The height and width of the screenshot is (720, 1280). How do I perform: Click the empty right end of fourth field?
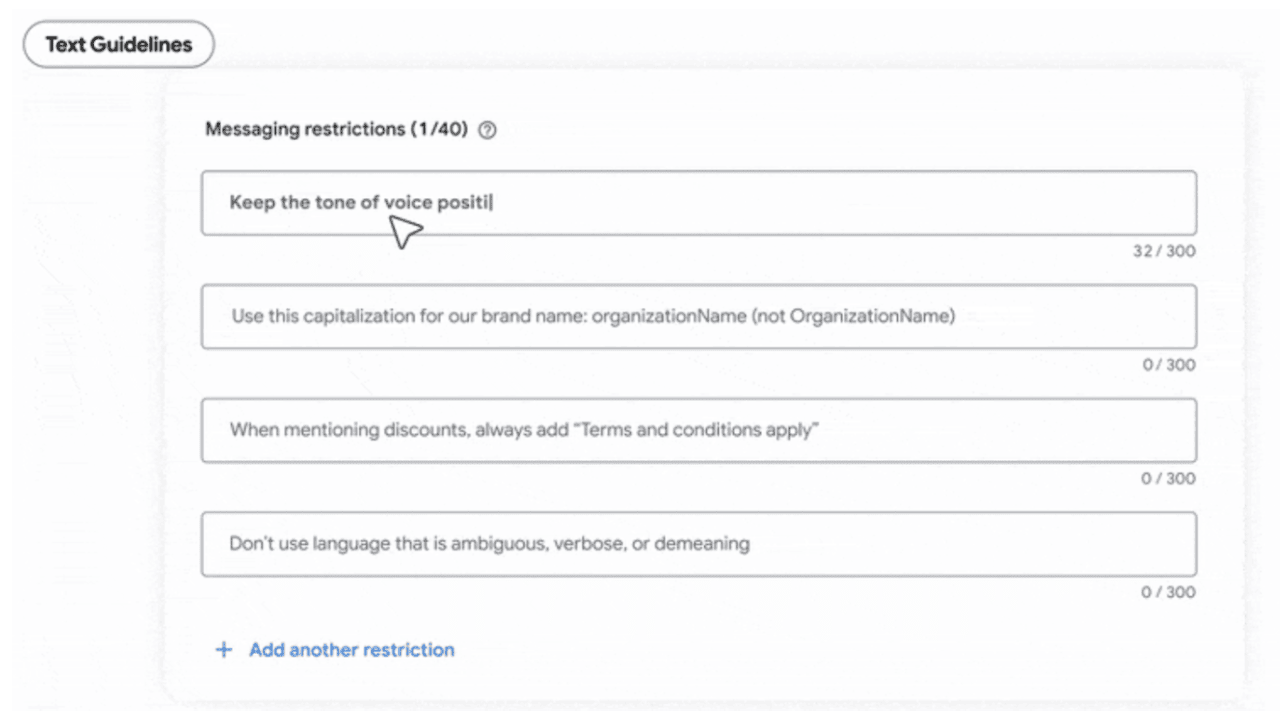1100,544
